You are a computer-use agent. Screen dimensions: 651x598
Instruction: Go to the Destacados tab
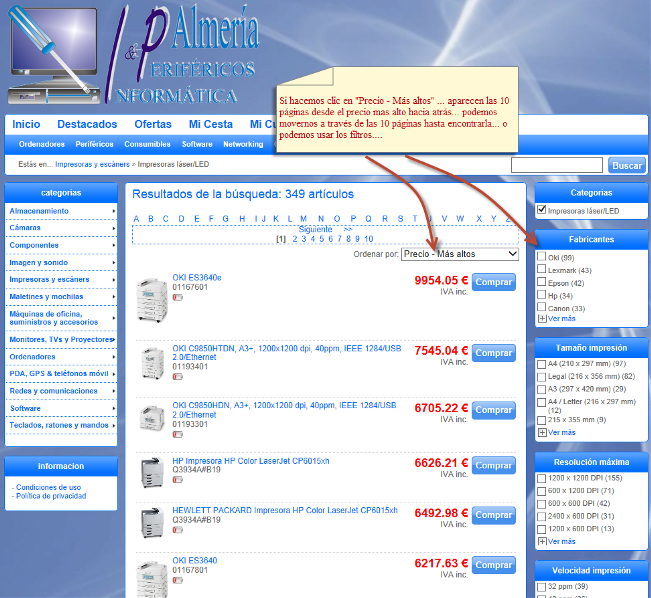point(87,124)
